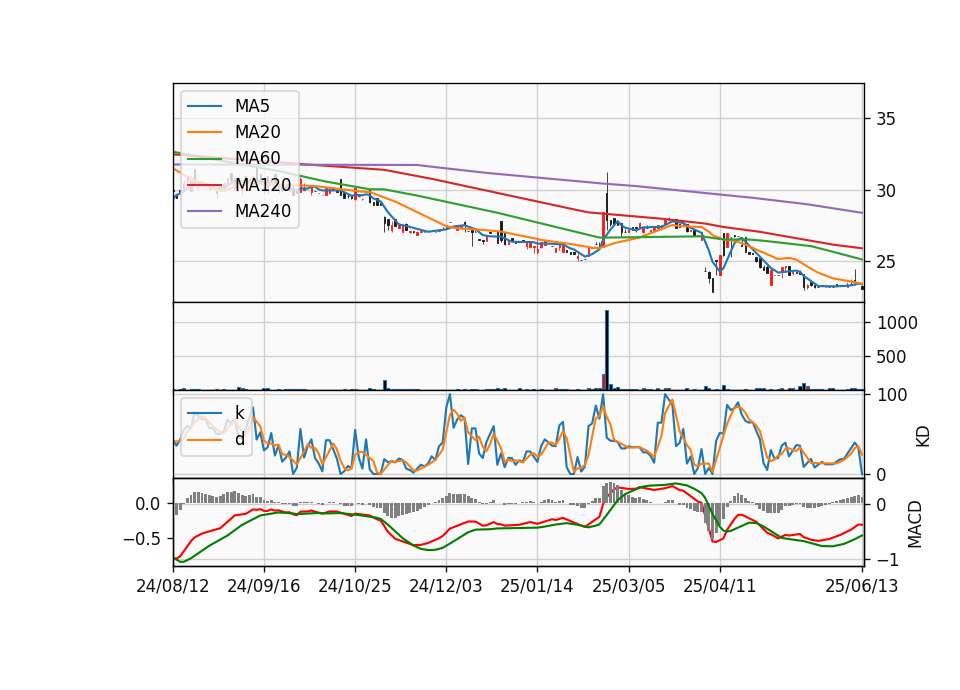Click the KD axis title

(x=923, y=436)
